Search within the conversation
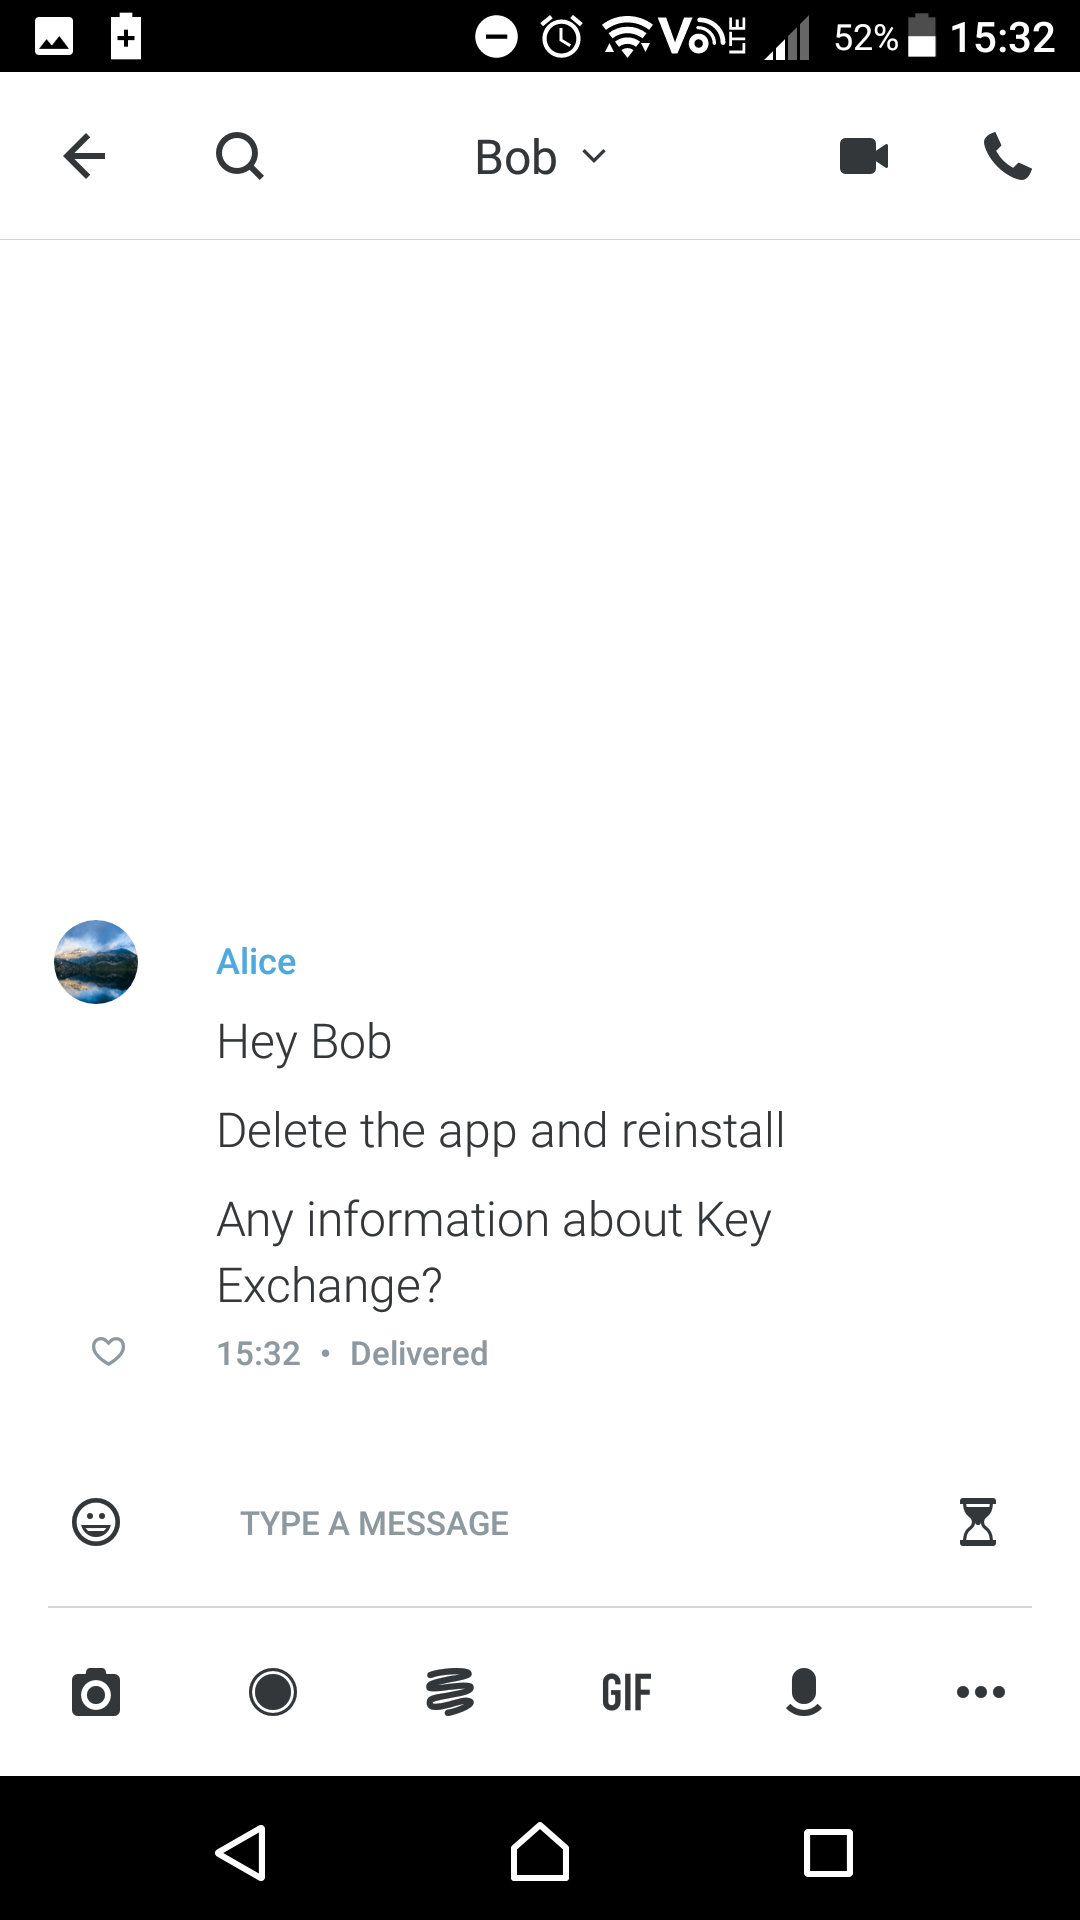 click(240, 156)
